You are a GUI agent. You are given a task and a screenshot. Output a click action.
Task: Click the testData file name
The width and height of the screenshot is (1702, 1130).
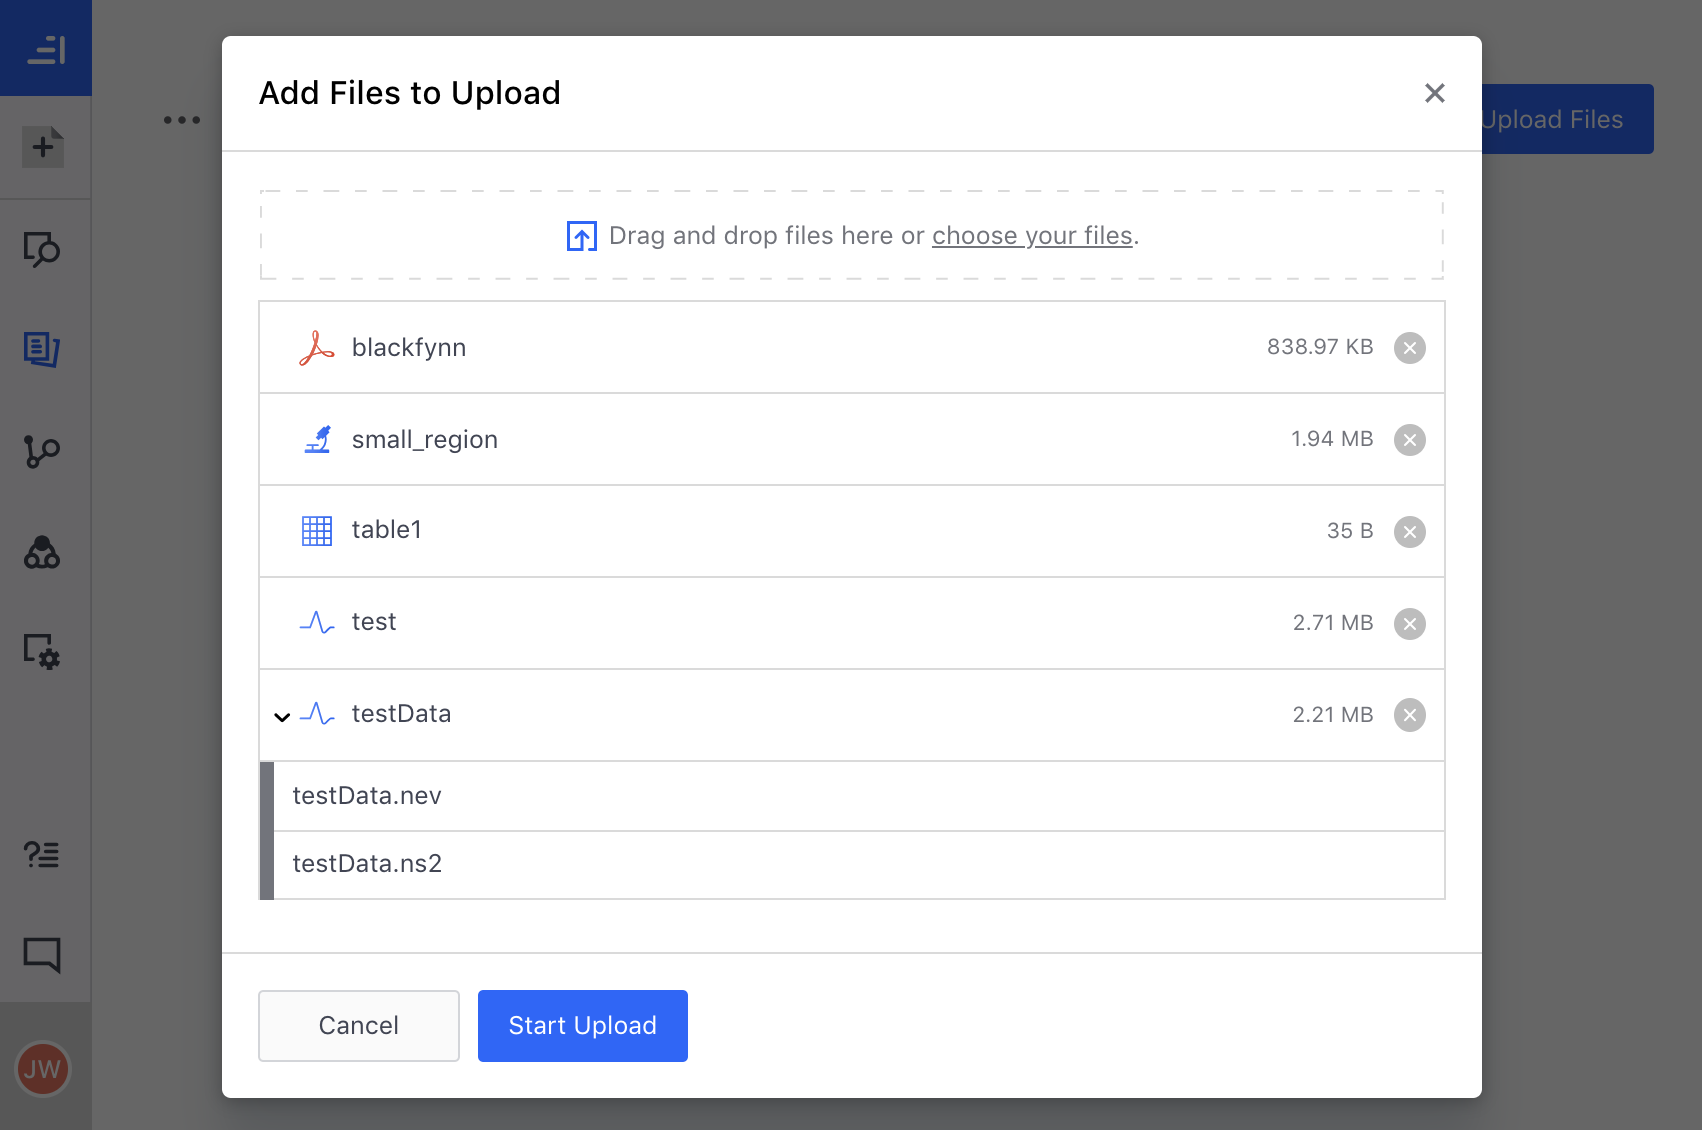(x=401, y=714)
